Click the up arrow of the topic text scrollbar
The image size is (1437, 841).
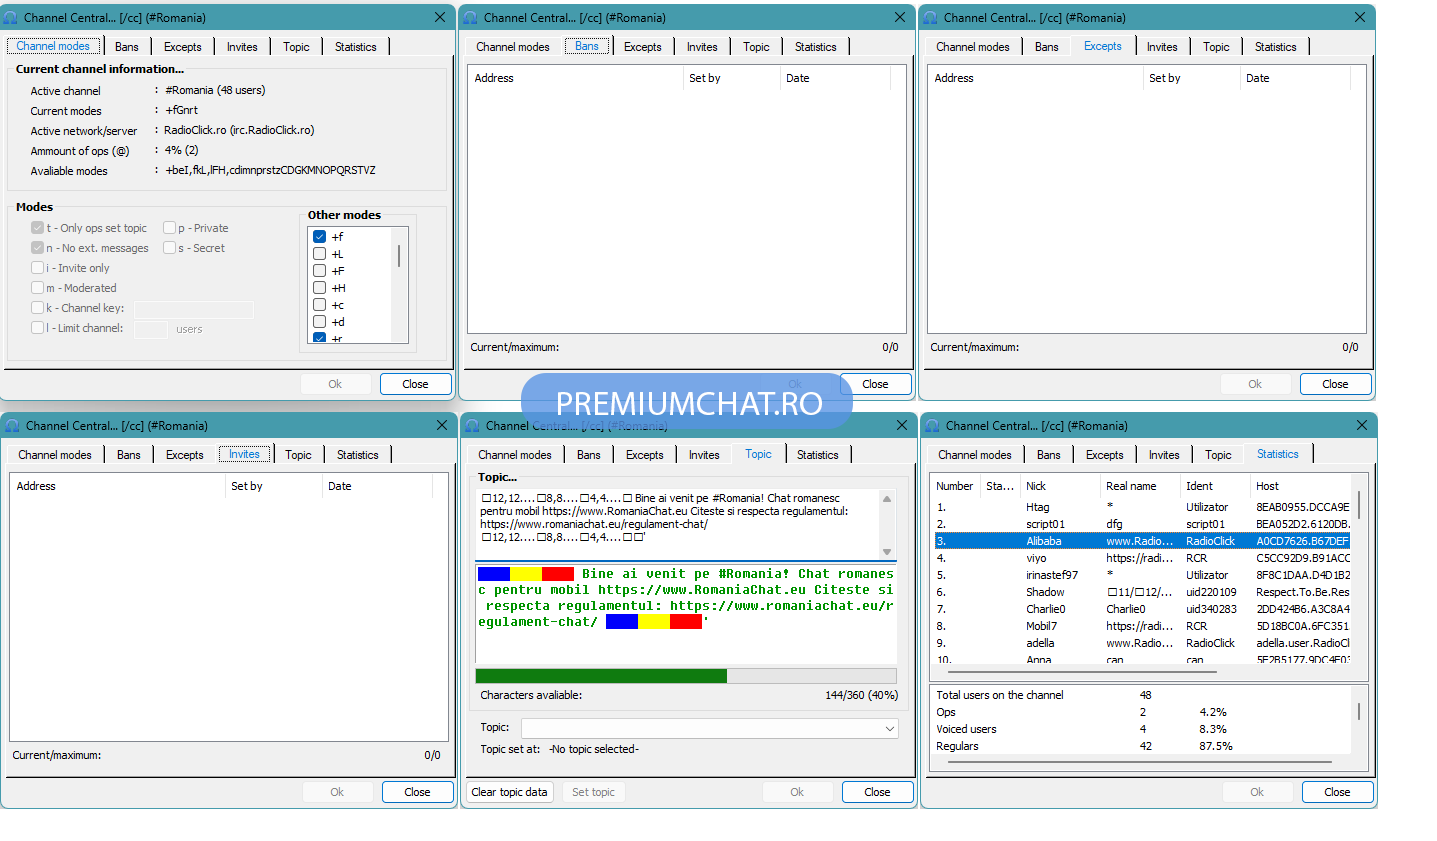(887, 498)
